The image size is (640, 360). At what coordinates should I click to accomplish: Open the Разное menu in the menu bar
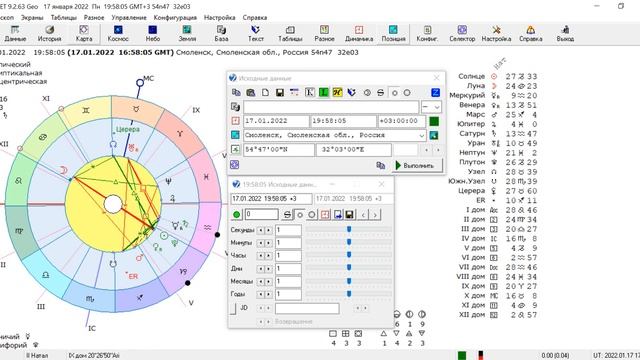(94, 18)
